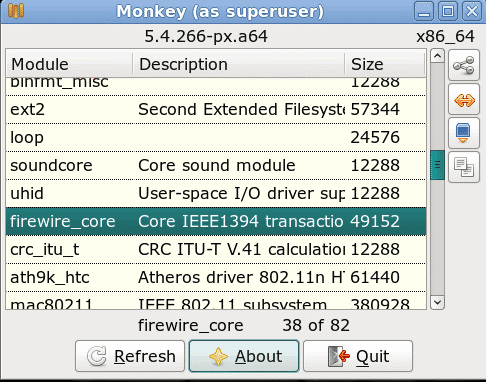486x382 pixels.
Task: Sort by the Size column header
Action: click(x=385, y=64)
